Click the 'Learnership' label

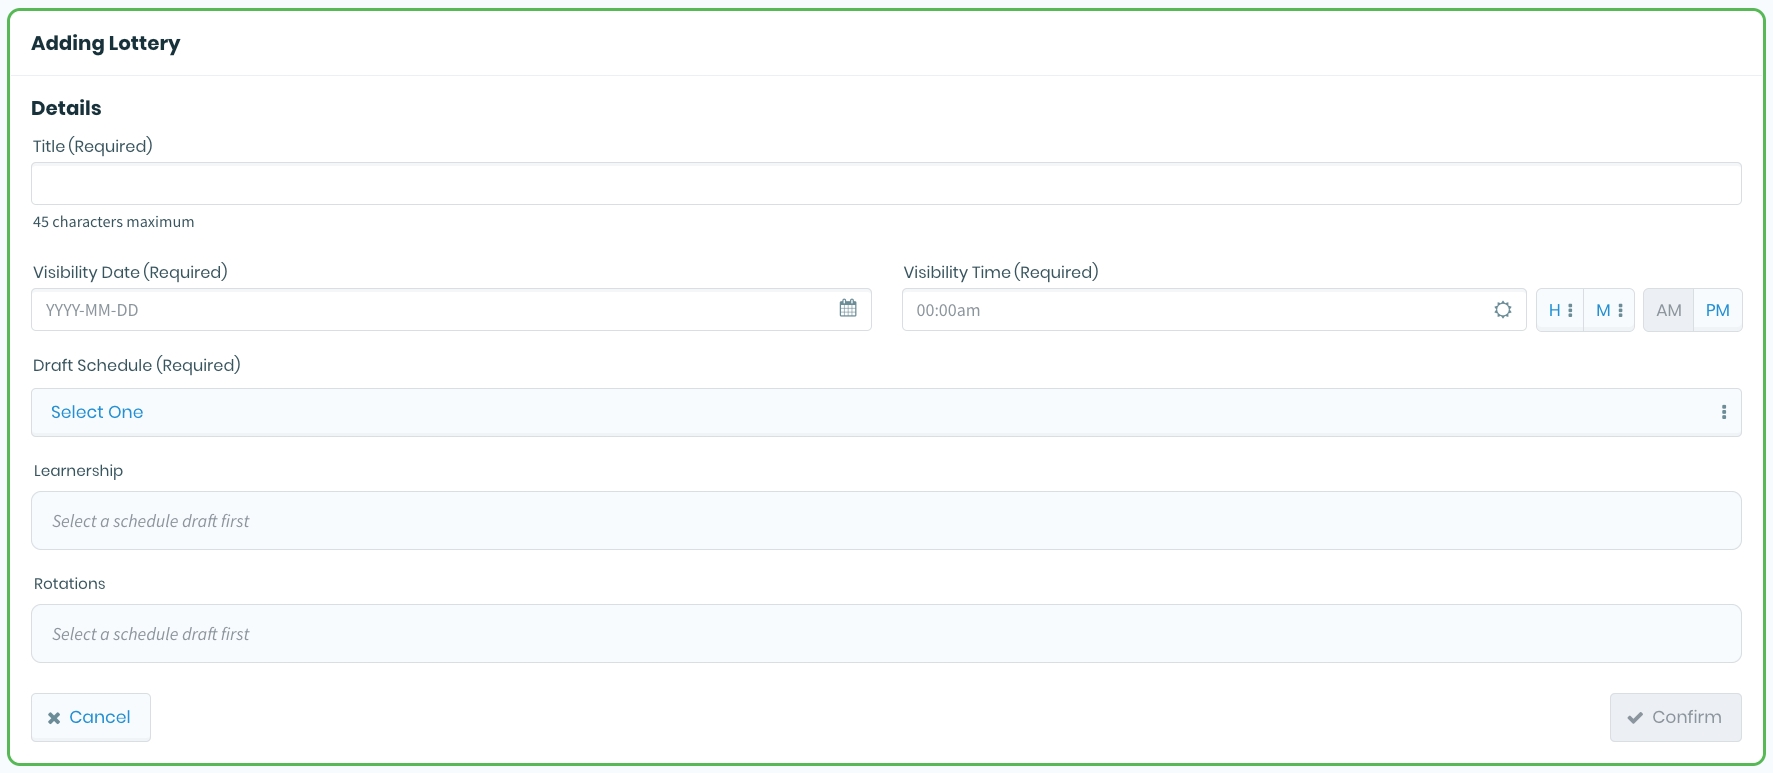click(x=78, y=471)
